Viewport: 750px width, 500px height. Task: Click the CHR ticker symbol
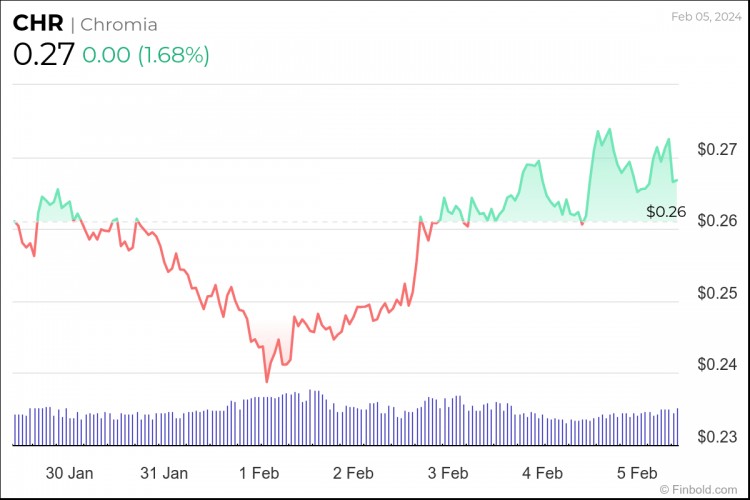click(x=38, y=24)
